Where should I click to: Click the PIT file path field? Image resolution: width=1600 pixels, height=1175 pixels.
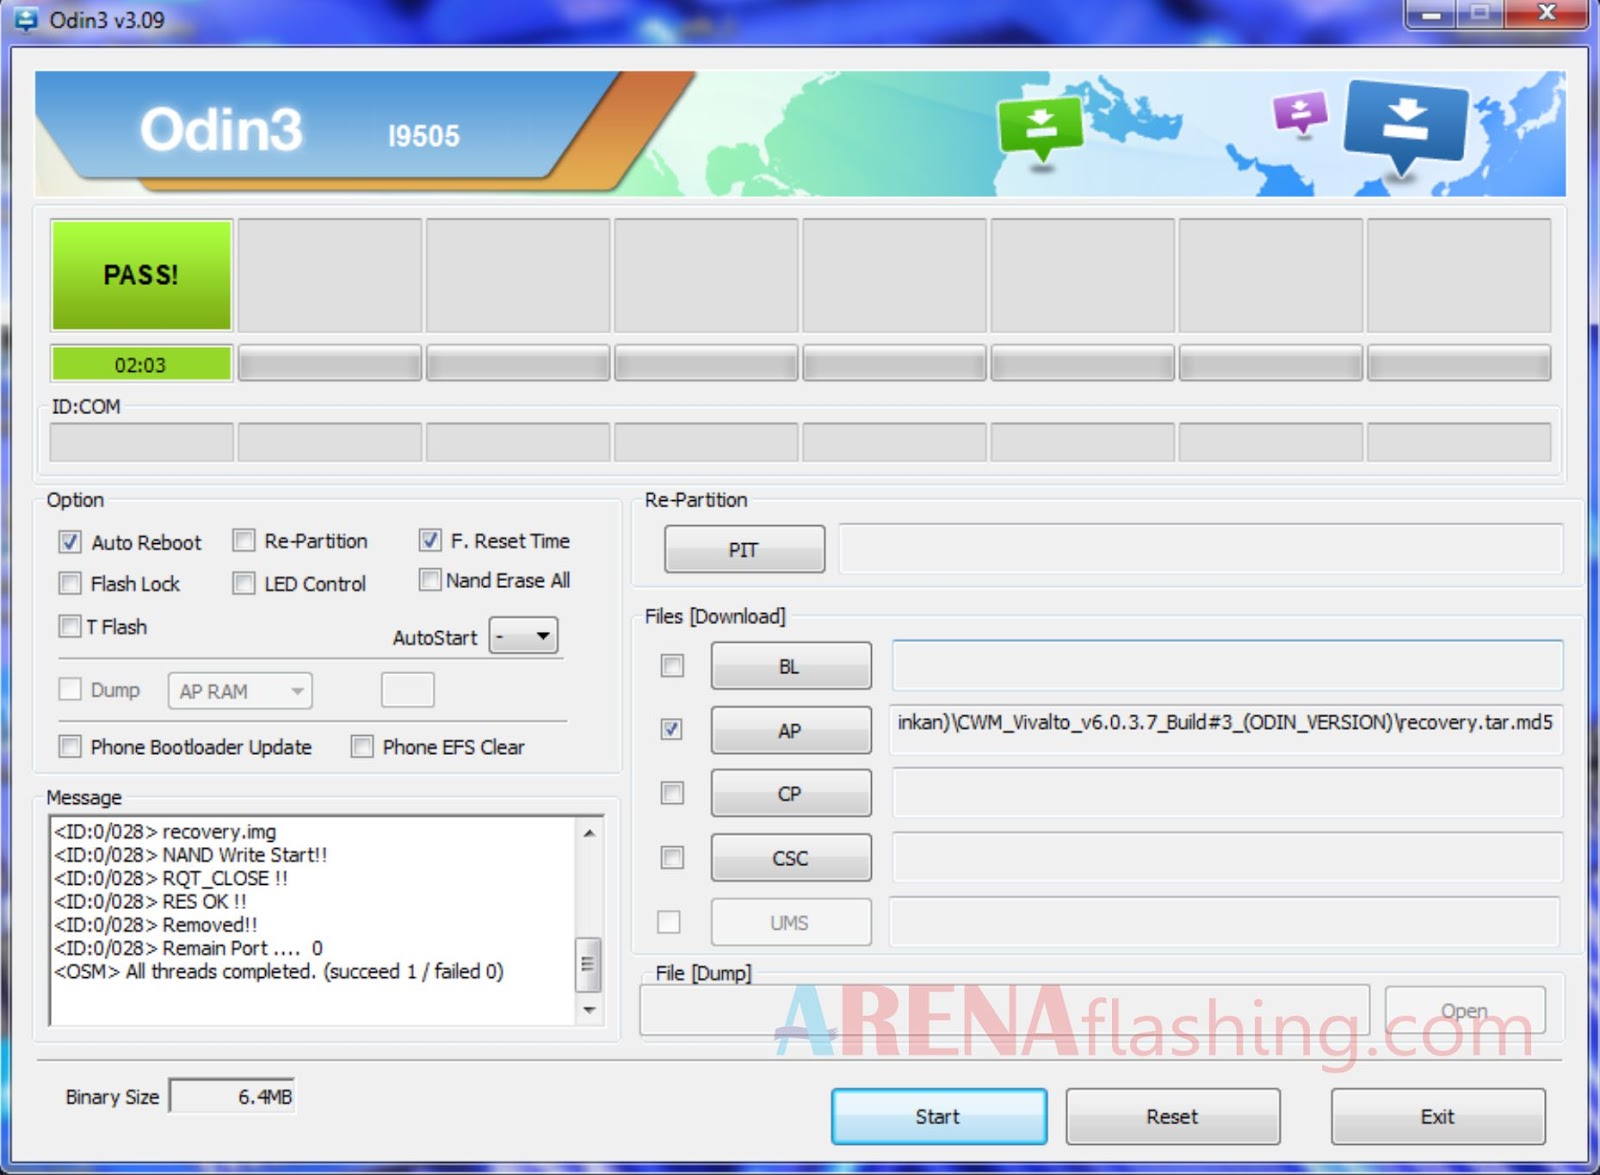[x=1200, y=549]
